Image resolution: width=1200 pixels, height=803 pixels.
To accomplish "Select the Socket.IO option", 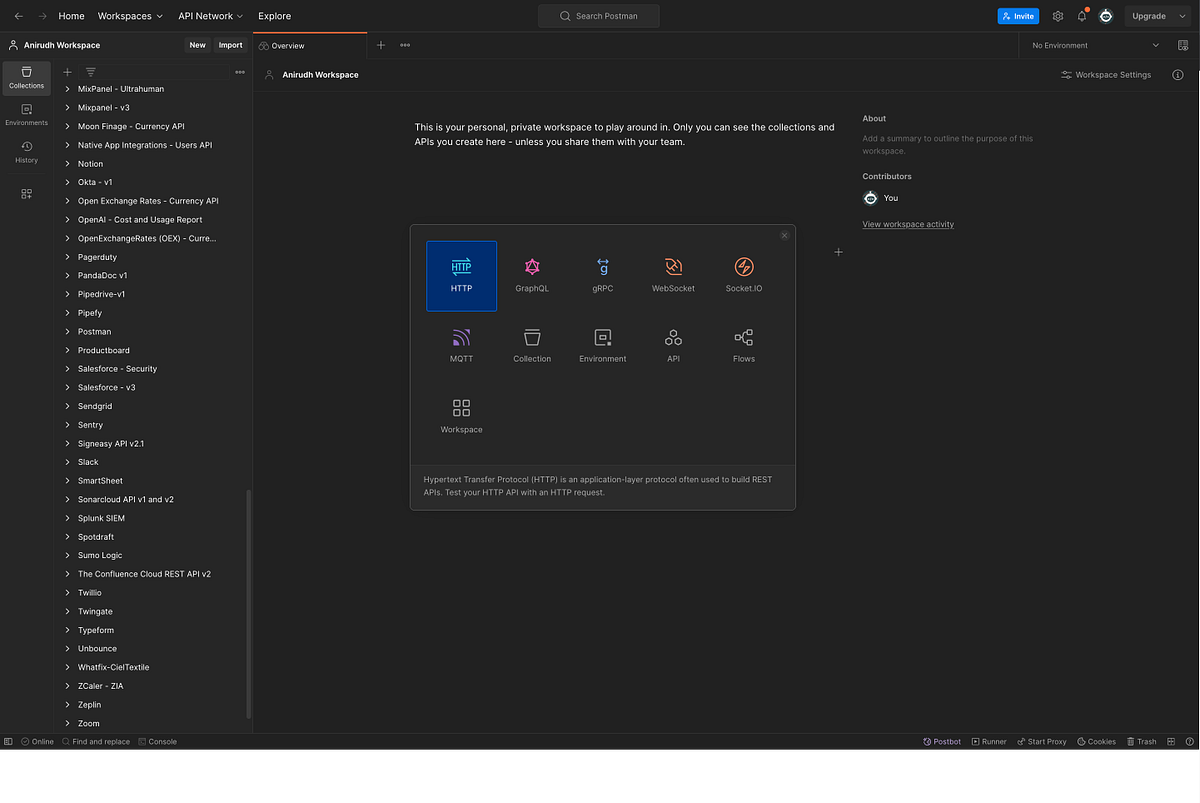I will pos(743,275).
